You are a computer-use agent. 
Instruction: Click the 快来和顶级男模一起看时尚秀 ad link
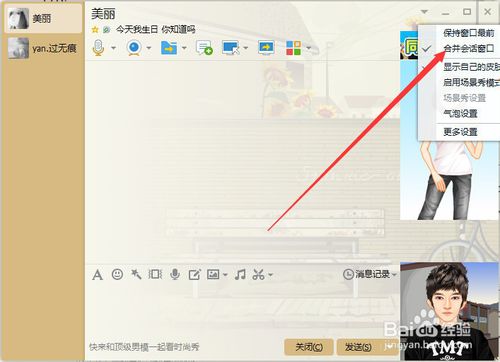[x=144, y=347]
